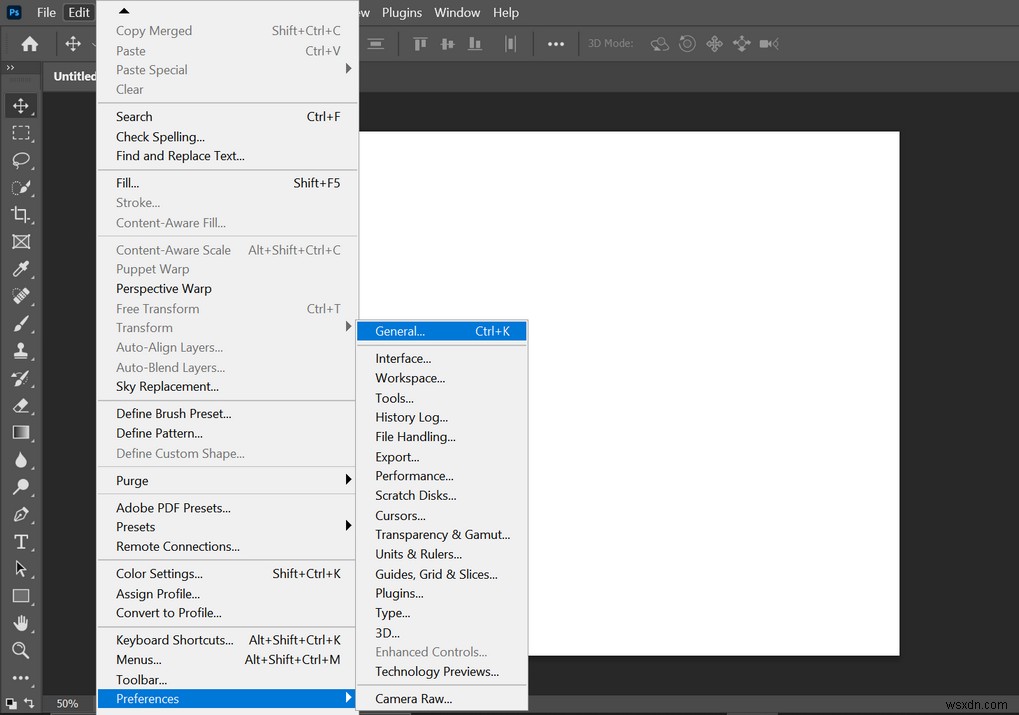Select the Eyedropper tool
Screen dimensions: 1019x715
coord(20,269)
